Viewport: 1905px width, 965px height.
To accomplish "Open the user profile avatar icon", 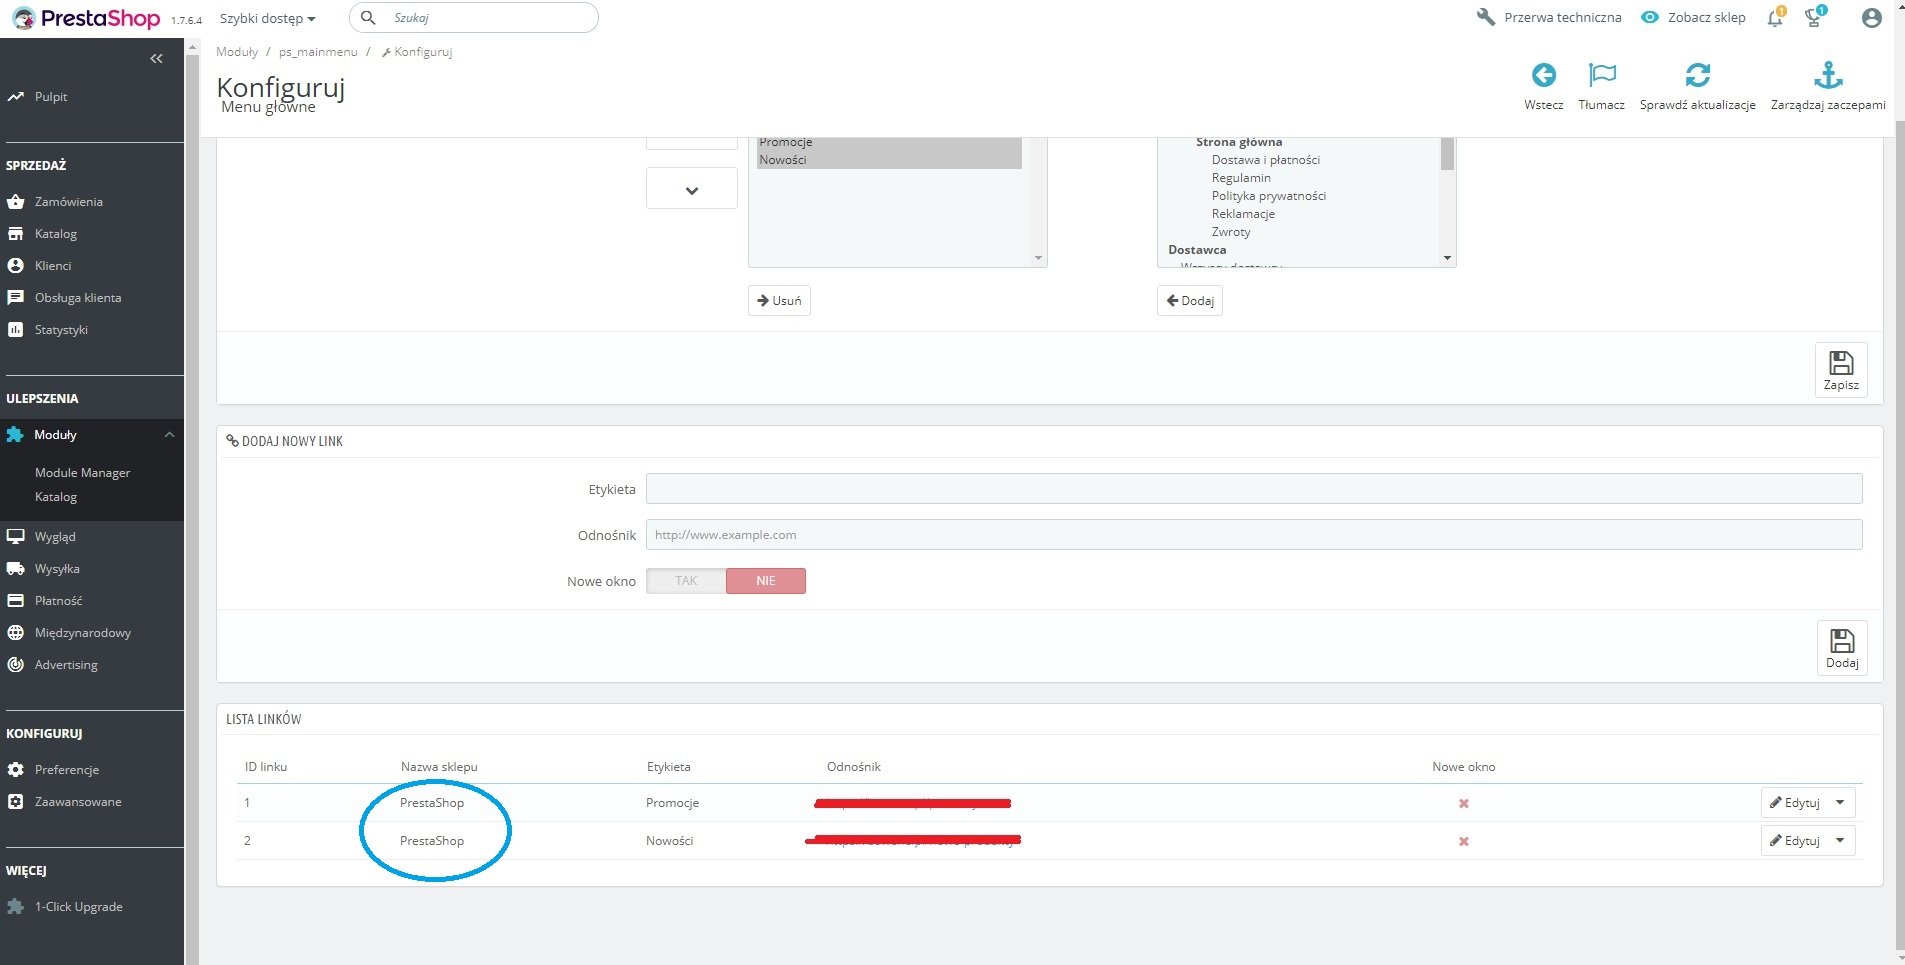I will [x=1871, y=18].
